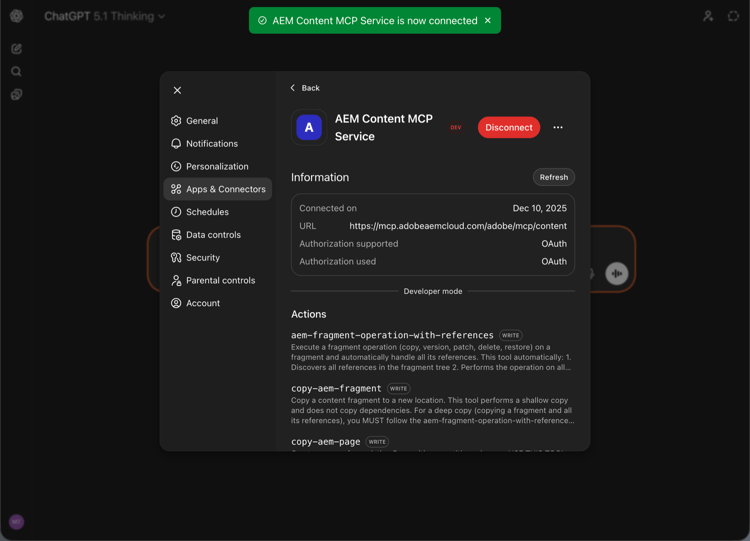The width and height of the screenshot is (750, 541).
Task: Open the ChatGPT 5.1 Thinking model dropdown
Action: pyautogui.click(x=105, y=16)
